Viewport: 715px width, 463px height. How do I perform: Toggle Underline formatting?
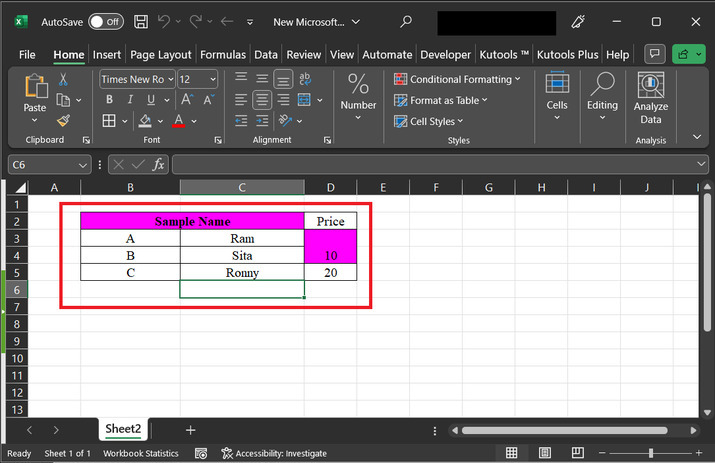pyautogui.click(x=151, y=99)
